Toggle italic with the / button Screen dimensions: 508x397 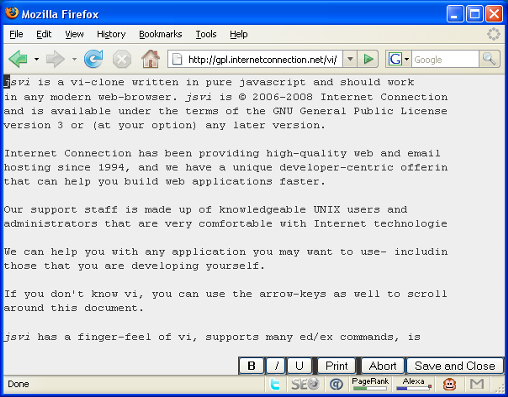click(x=276, y=366)
